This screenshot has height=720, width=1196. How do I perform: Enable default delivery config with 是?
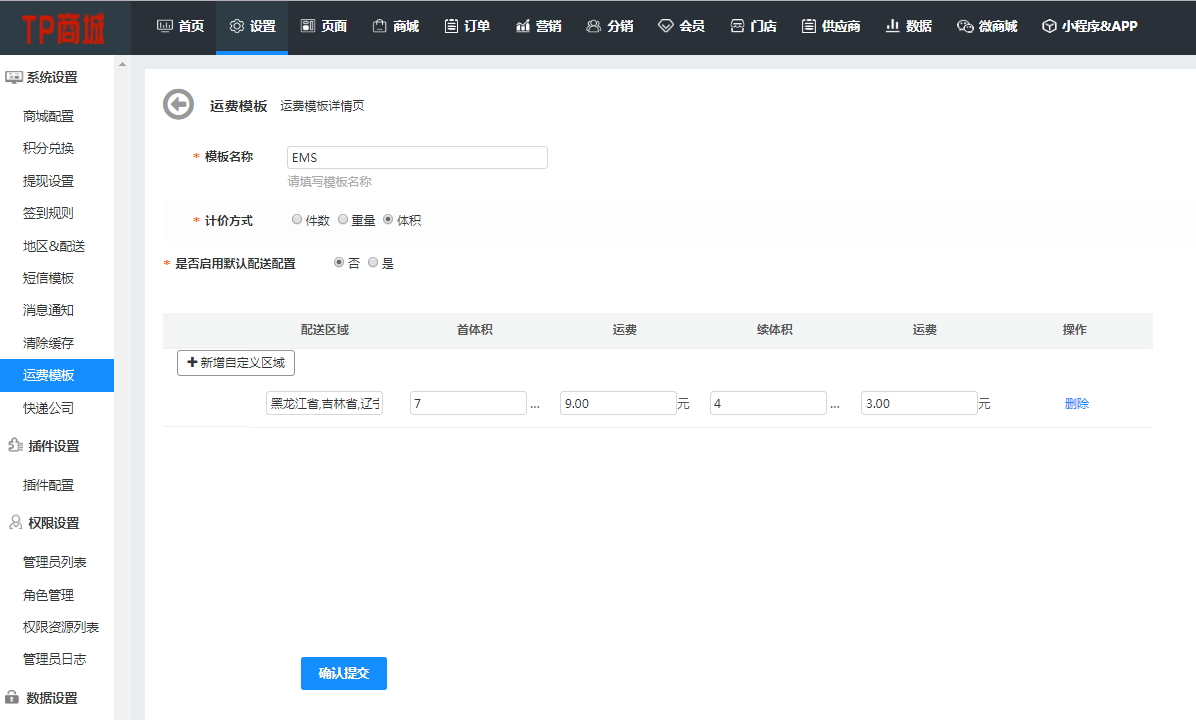[x=373, y=263]
